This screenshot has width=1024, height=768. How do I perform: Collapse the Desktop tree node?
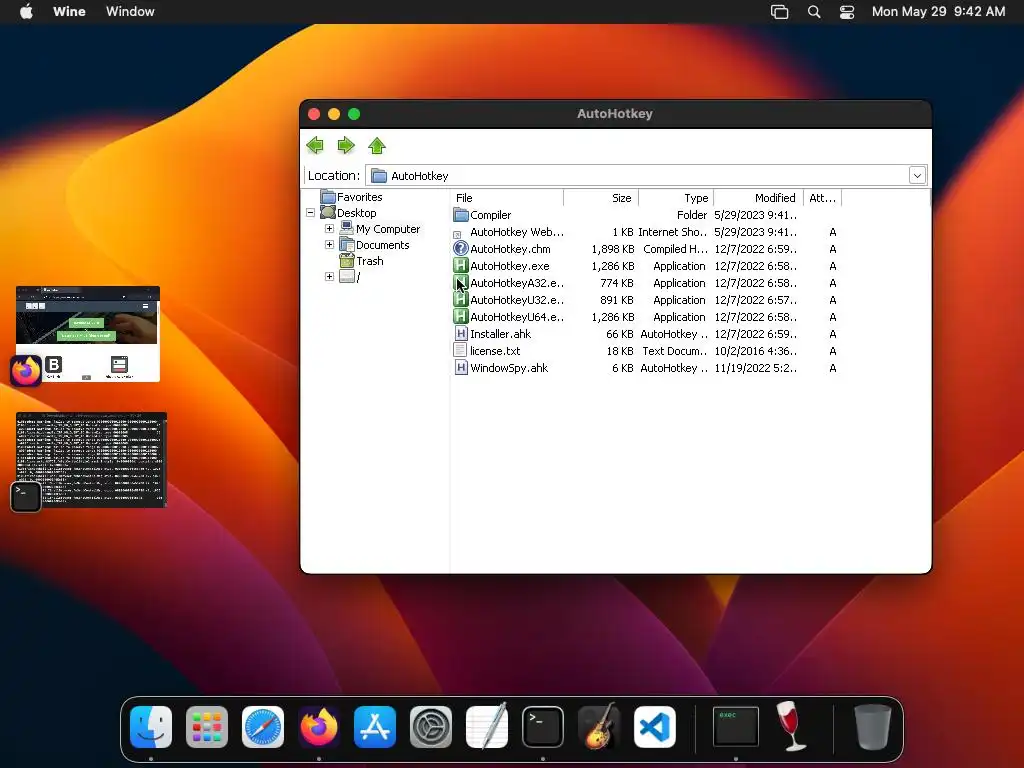pos(311,212)
